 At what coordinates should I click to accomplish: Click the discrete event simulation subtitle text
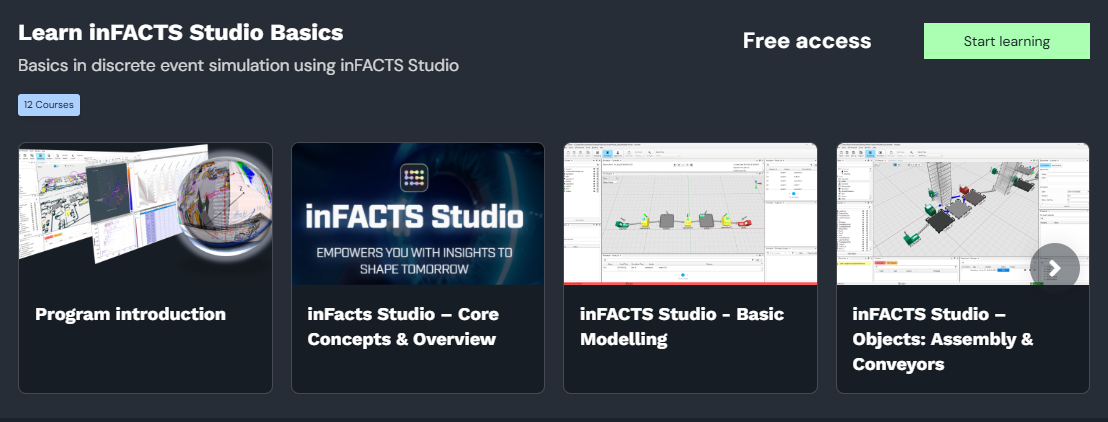click(x=238, y=66)
